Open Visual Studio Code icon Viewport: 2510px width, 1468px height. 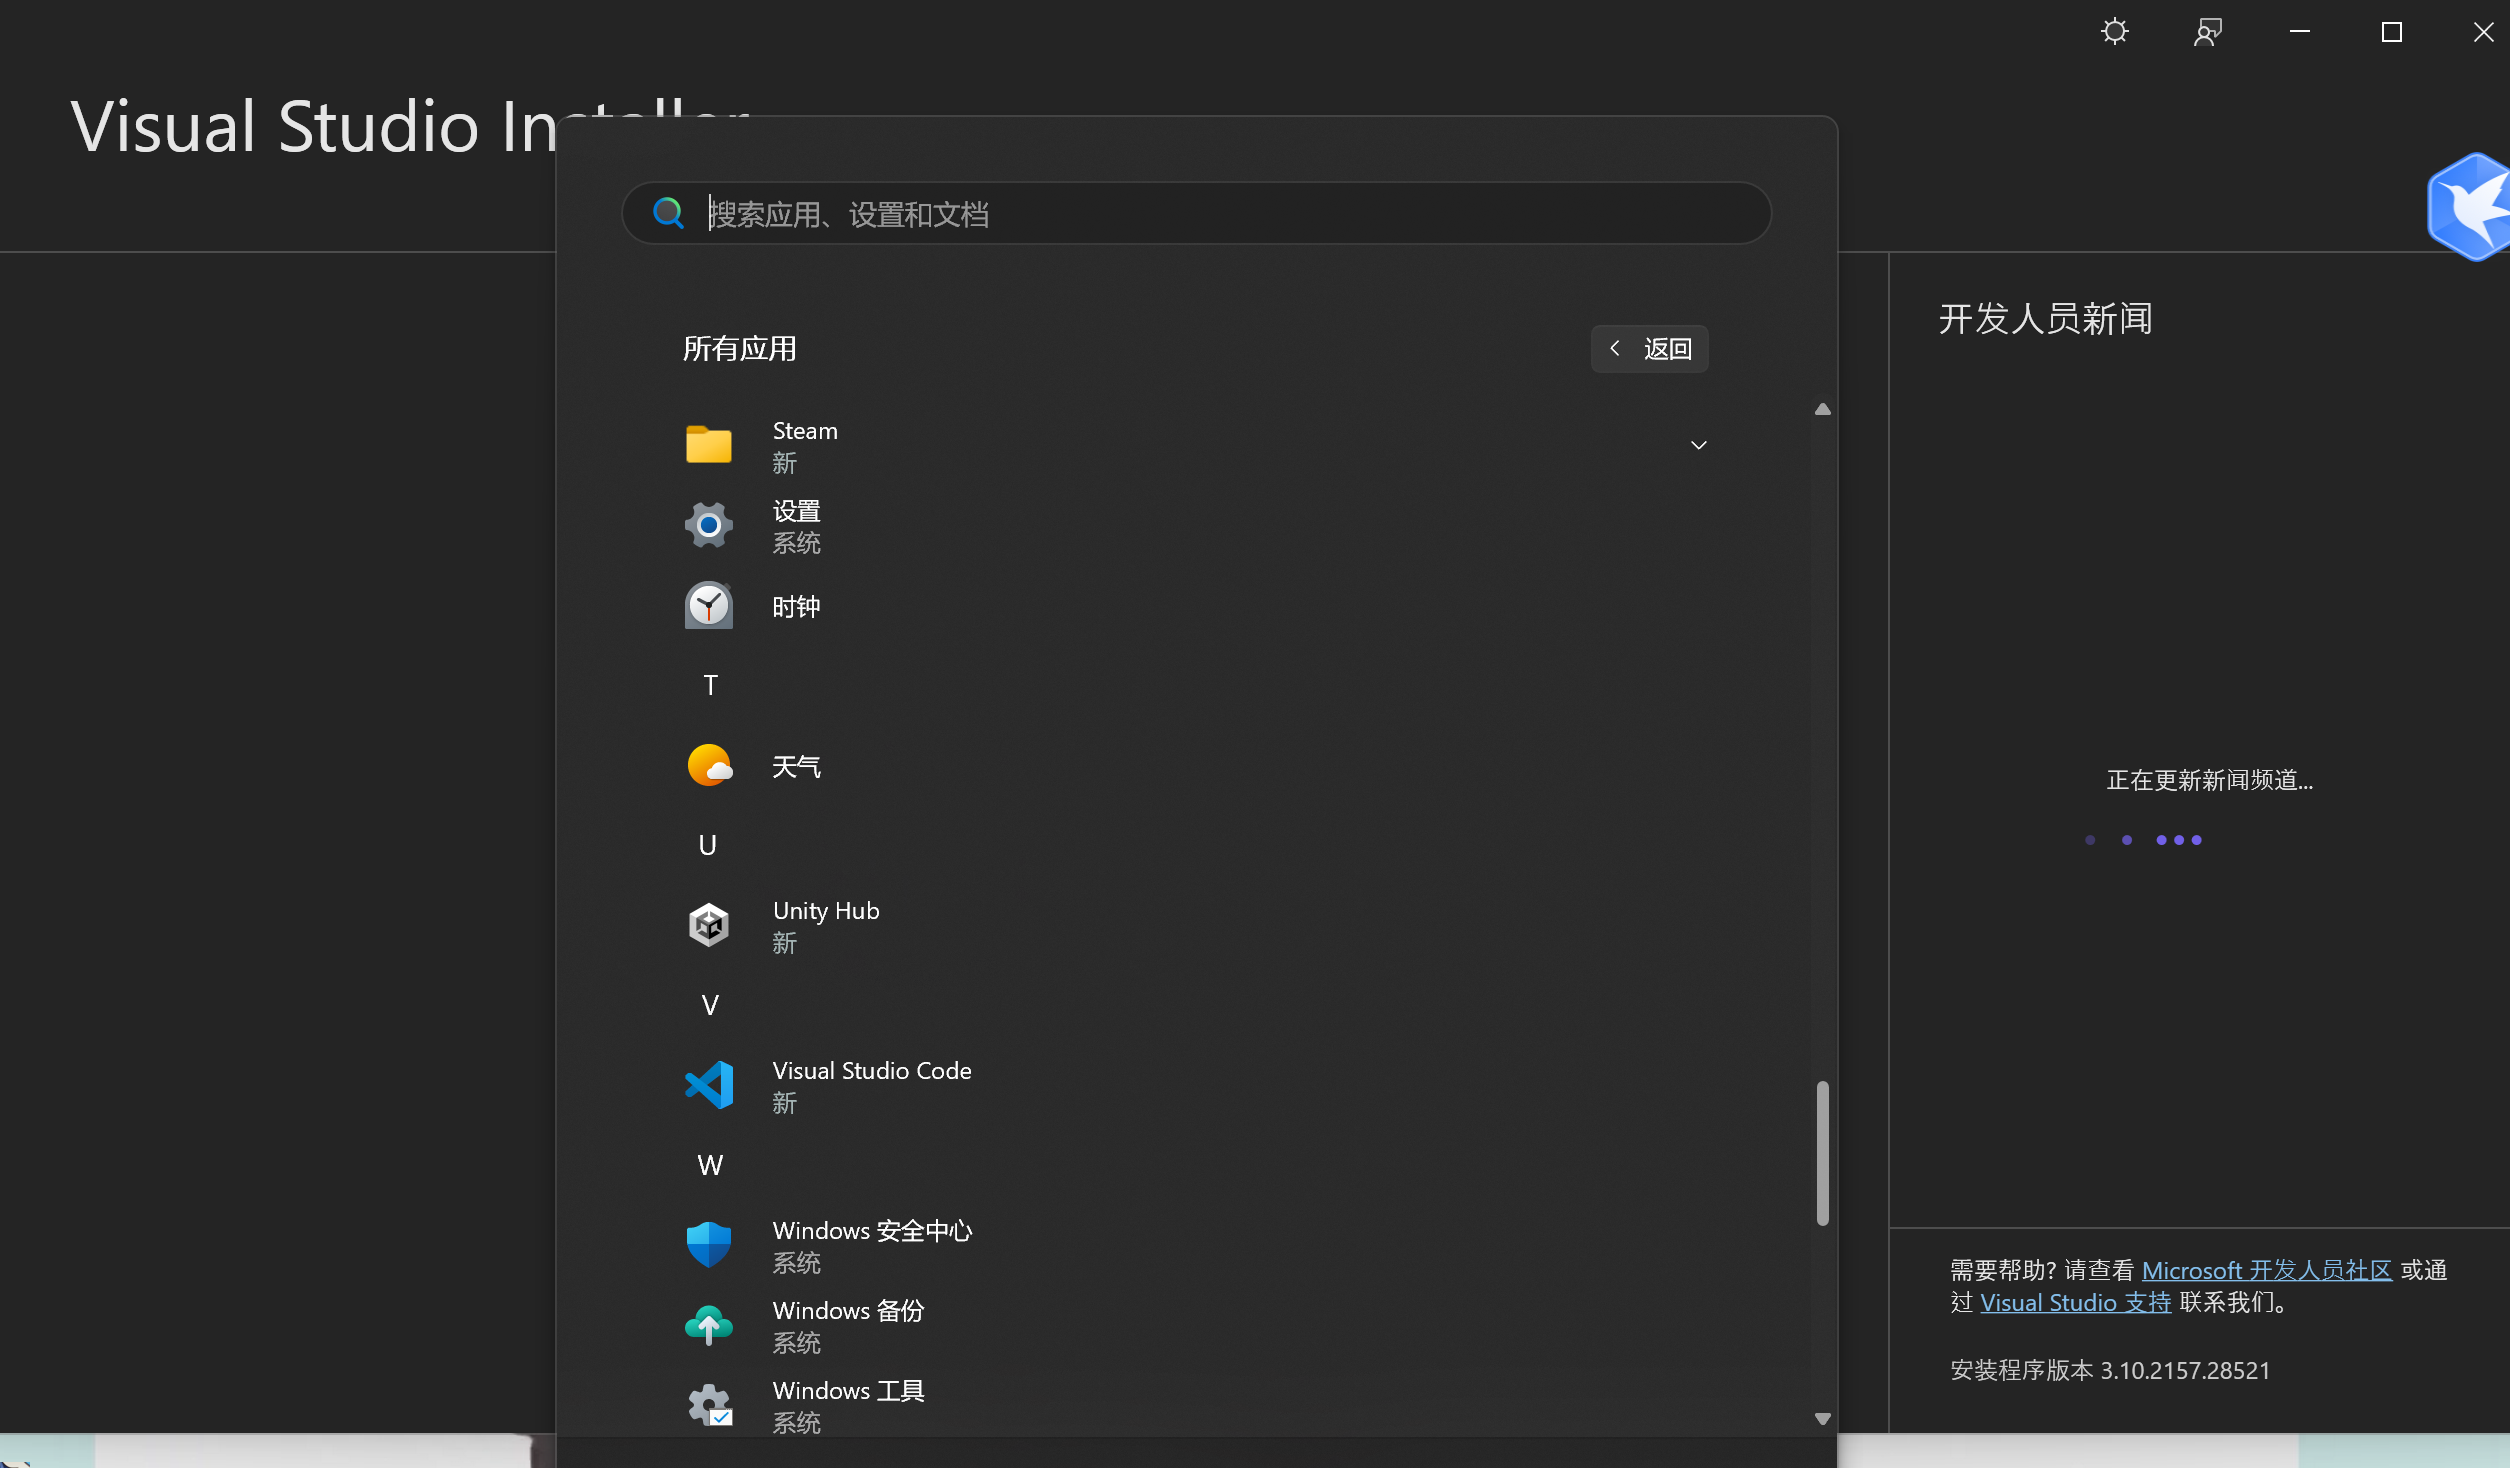(709, 1085)
